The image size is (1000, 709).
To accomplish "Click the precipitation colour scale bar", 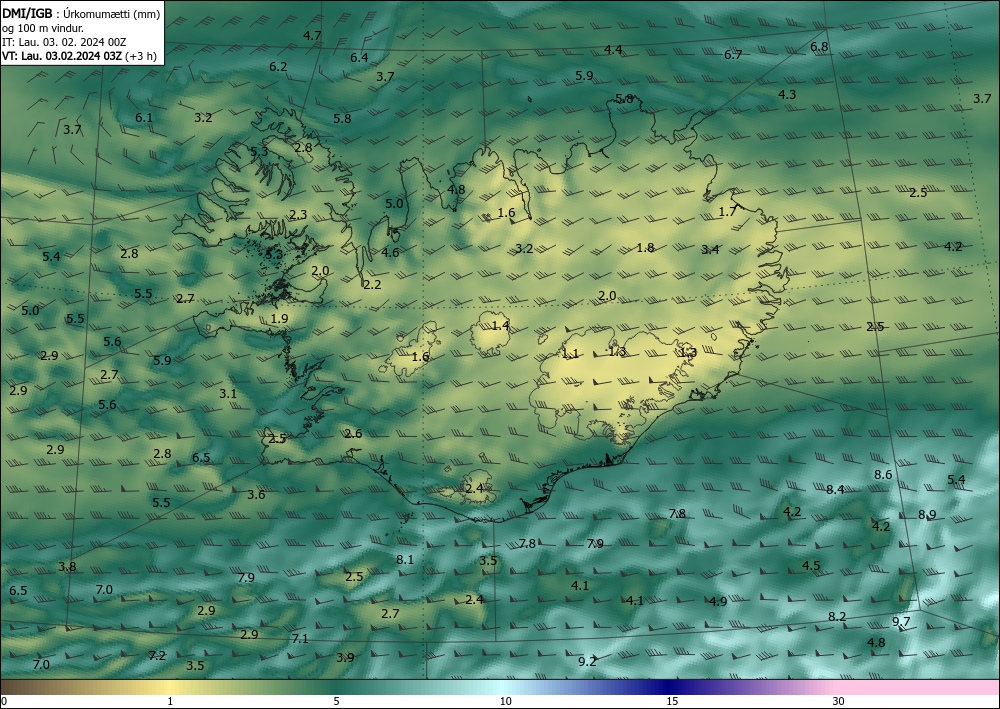I will 500,687.
